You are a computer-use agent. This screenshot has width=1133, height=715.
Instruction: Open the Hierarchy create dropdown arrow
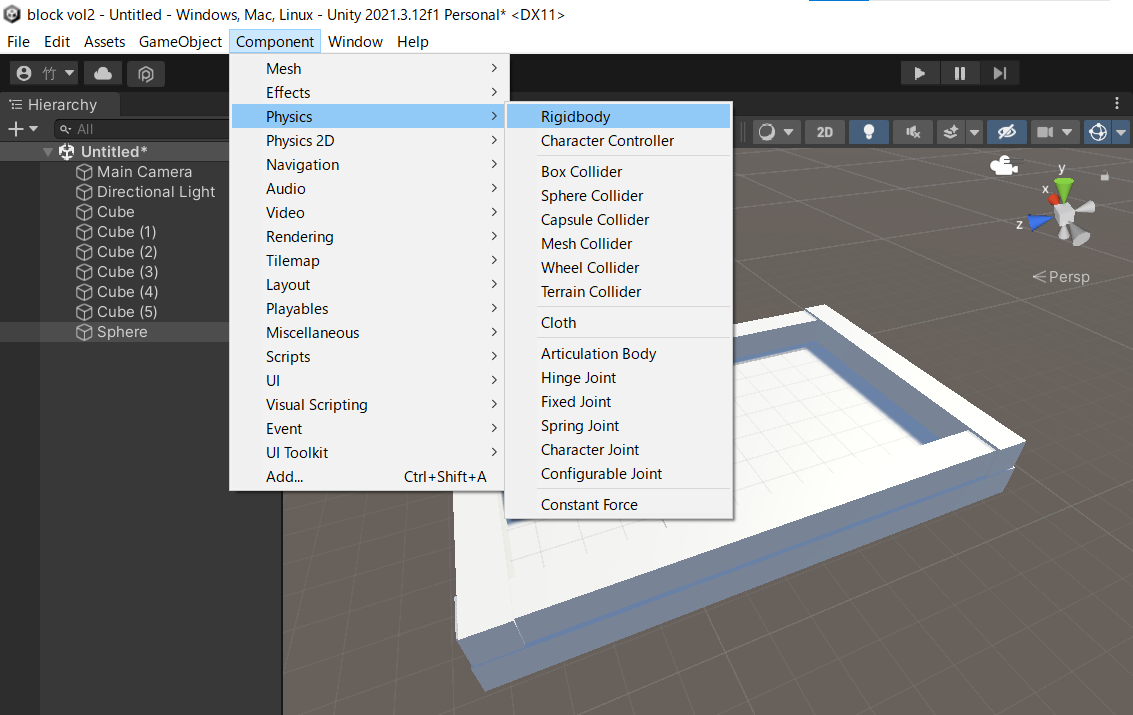pyautogui.click(x=33, y=129)
